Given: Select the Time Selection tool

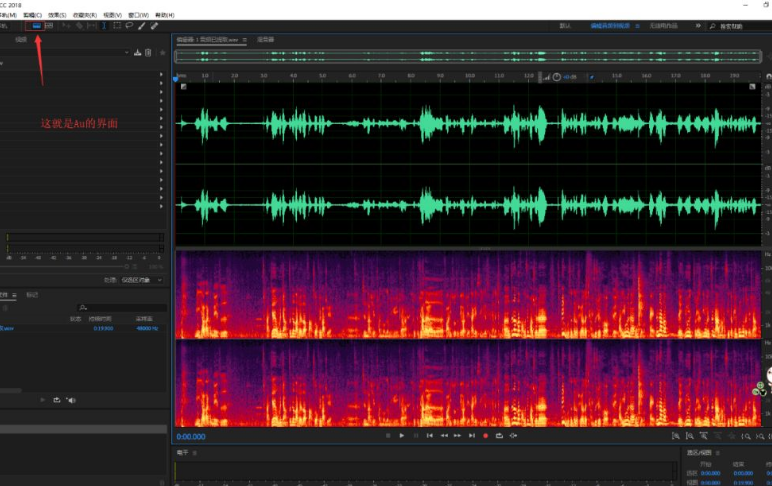Looking at the screenshot, I should 104,26.
